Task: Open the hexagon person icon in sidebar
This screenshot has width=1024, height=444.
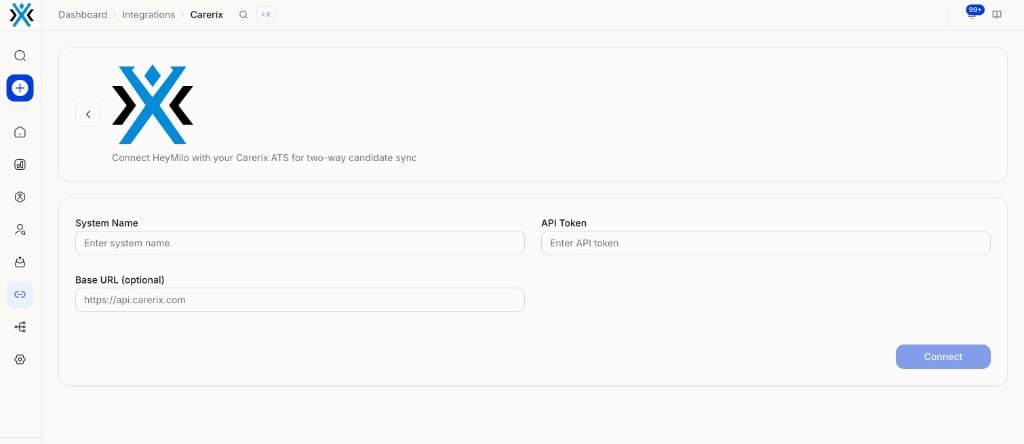Action: point(20,197)
